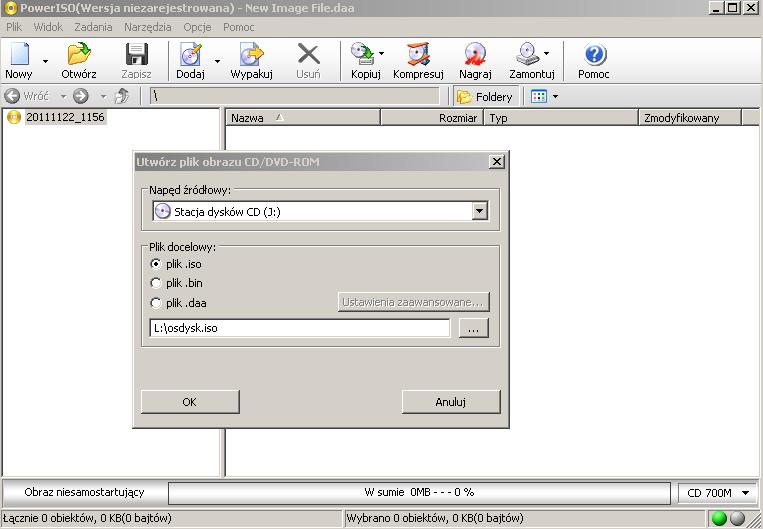Click the Wróć back arrow icon
This screenshot has height=529, width=763.
point(12,96)
